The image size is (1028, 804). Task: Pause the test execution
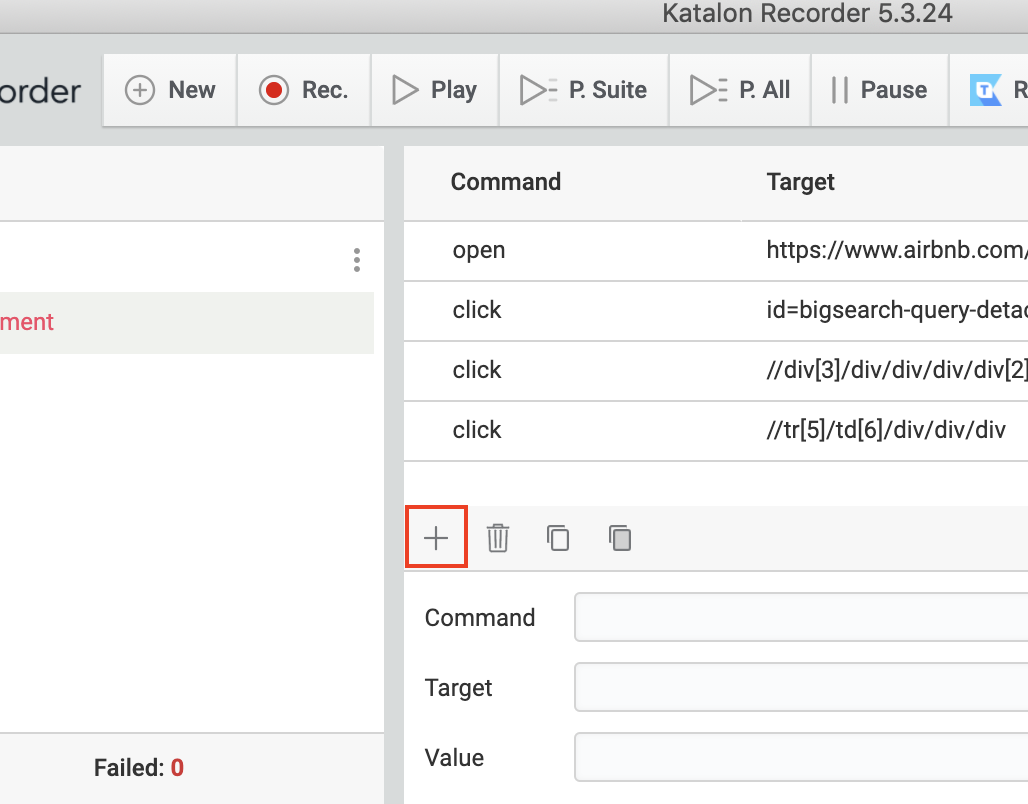tap(879, 90)
